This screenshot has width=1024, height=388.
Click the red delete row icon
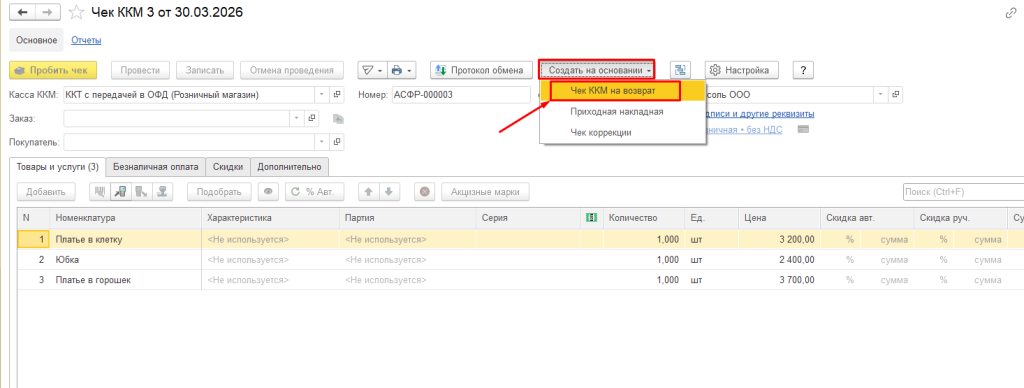click(x=424, y=192)
